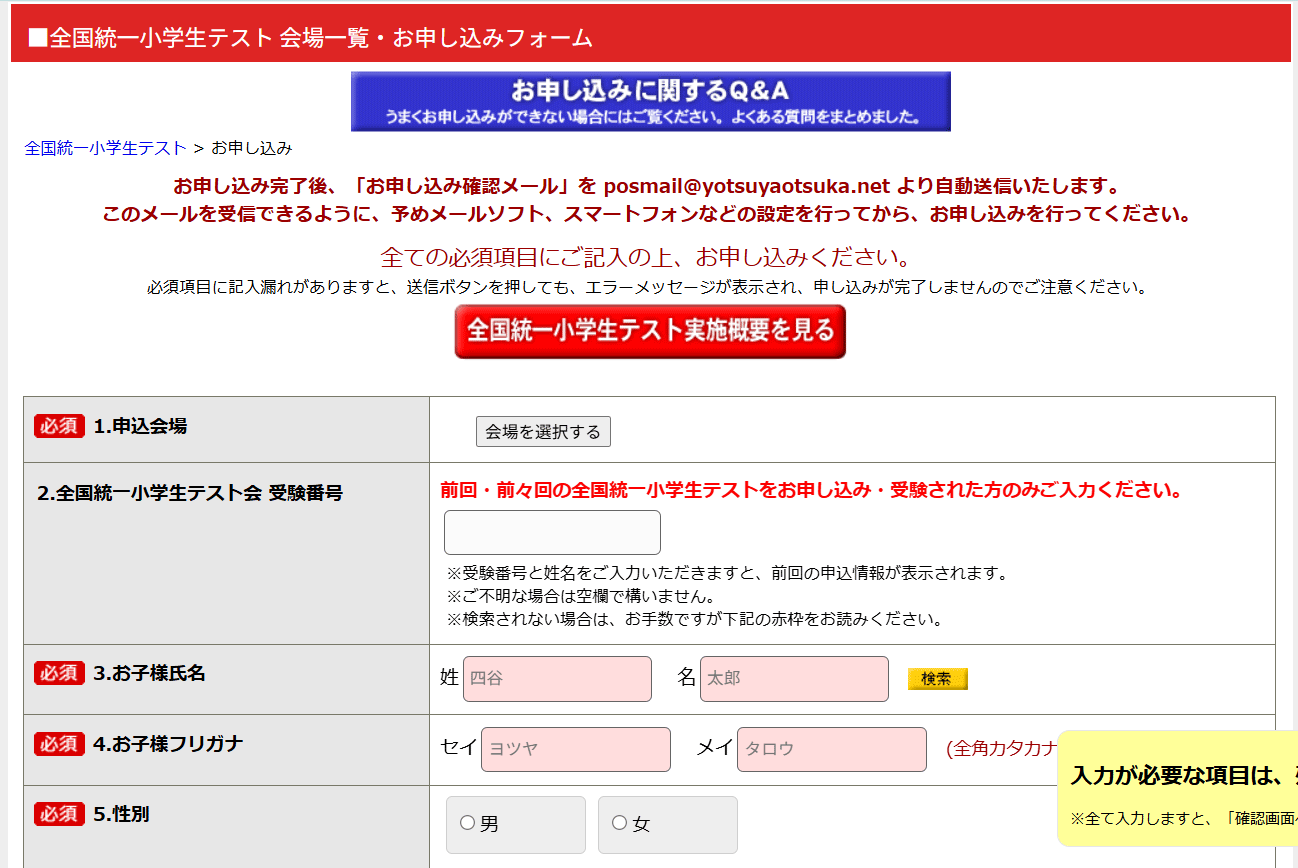Click the yellow 検索 button

click(x=937, y=679)
